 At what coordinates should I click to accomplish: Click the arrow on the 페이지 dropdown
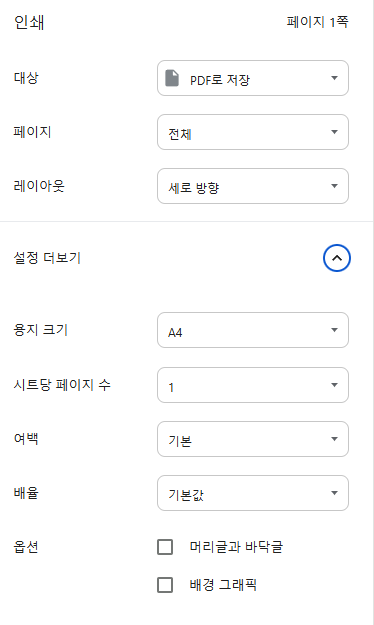click(335, 132)
